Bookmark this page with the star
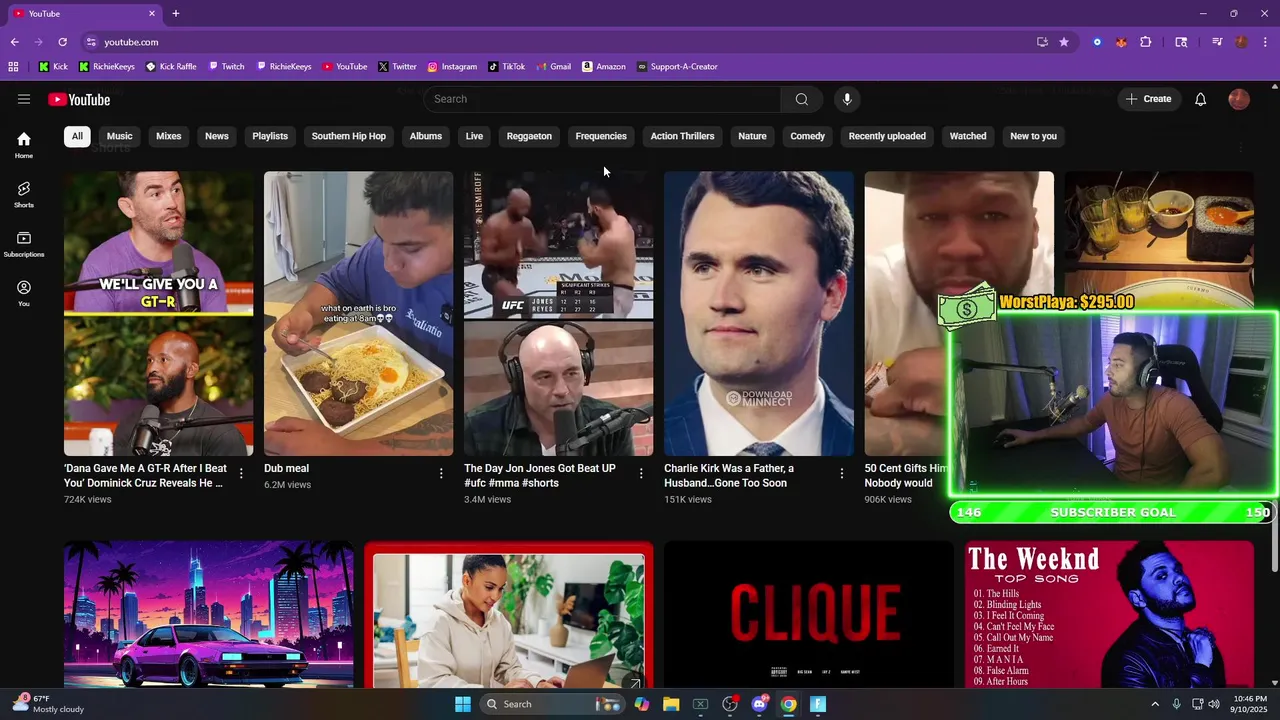This screenshot has width=1280, height=720. pos(1064,42)
